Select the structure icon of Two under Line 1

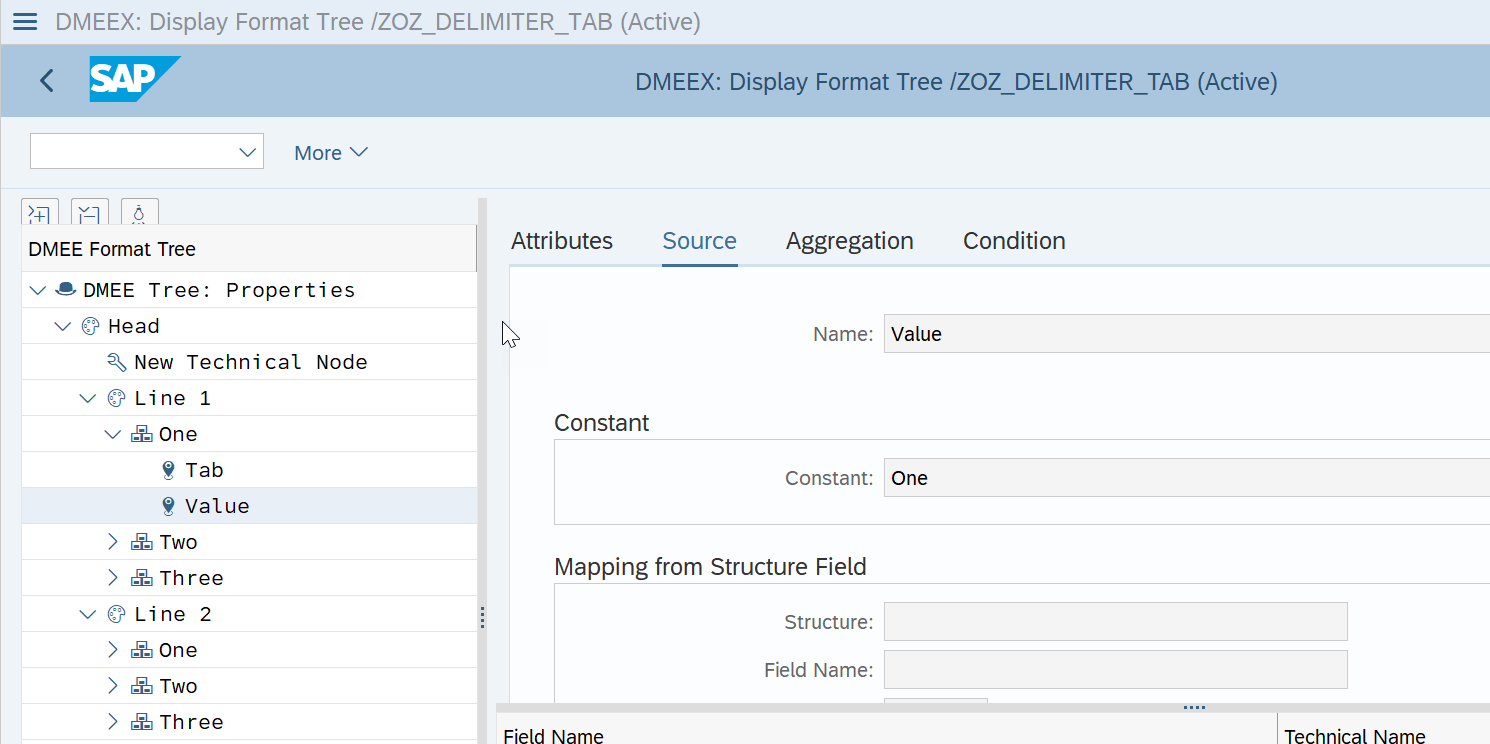[141, 542]
